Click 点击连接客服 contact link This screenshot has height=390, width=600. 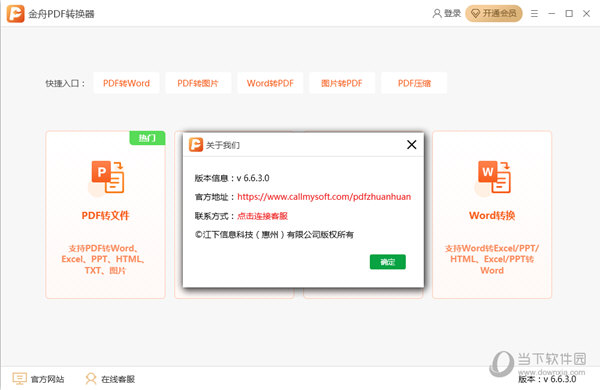pyautogui.click(x=262, y=216)
